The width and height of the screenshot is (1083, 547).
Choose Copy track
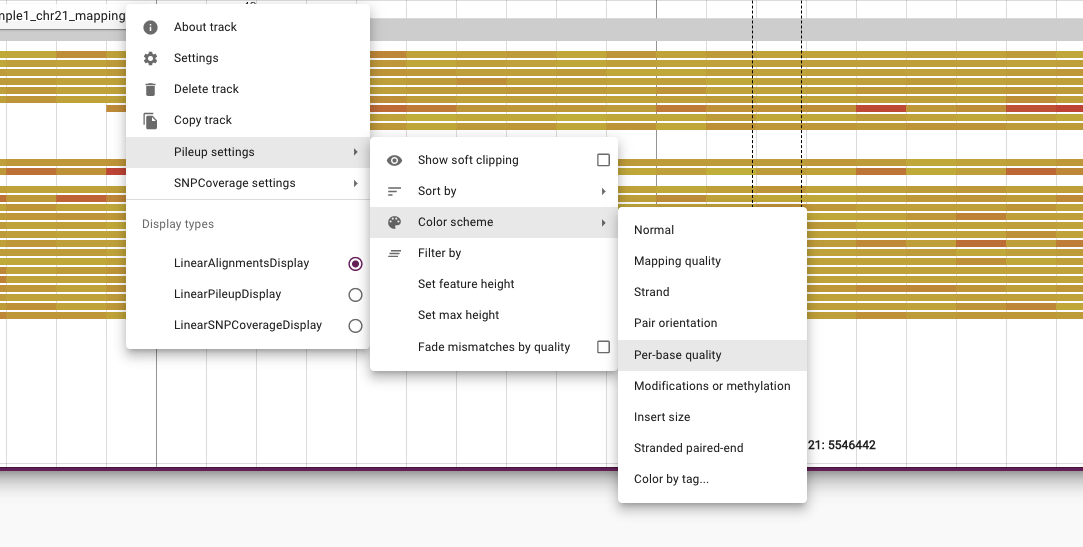[x=248, y=120]
